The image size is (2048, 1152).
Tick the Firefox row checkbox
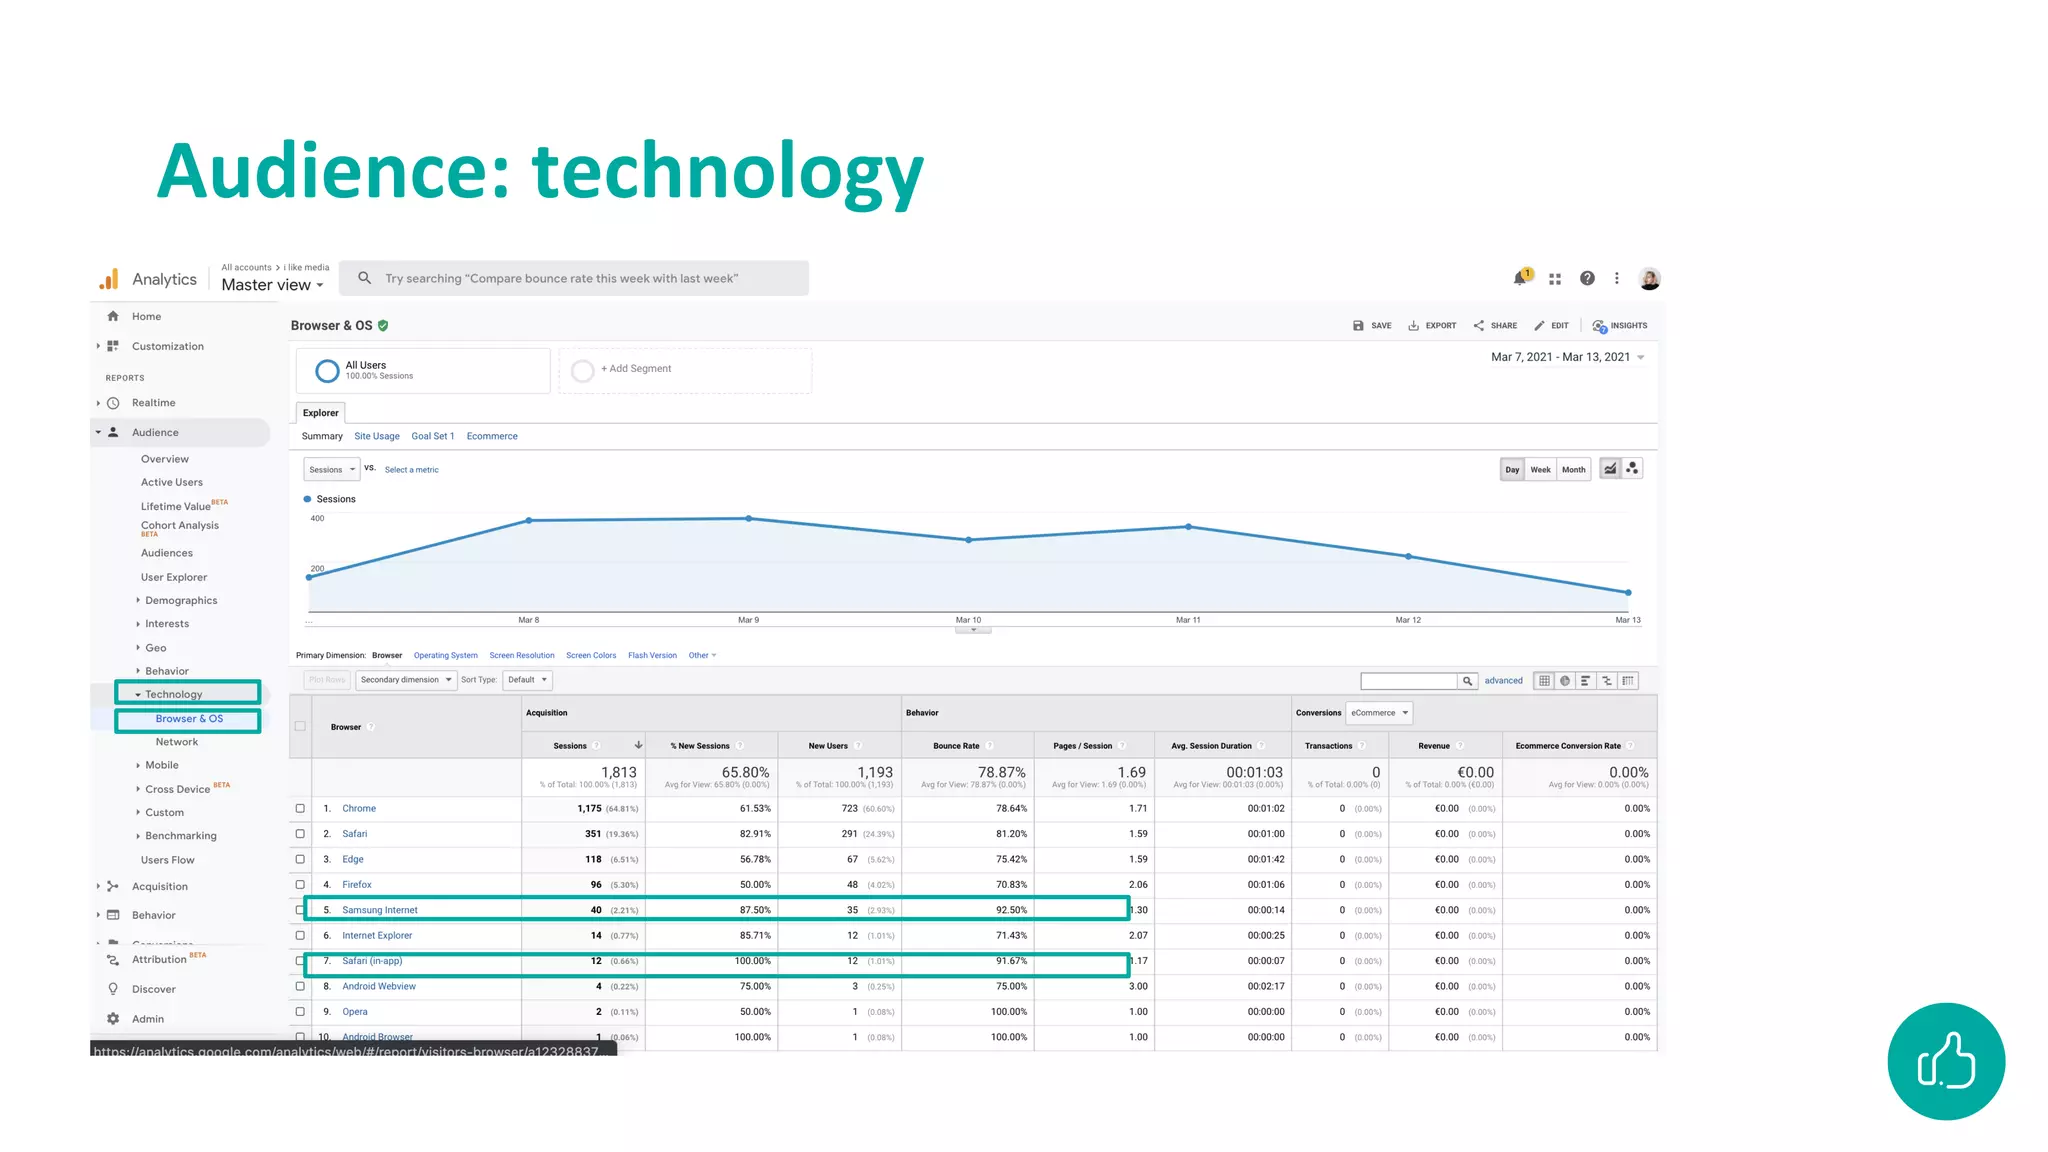tap(300, 884)
